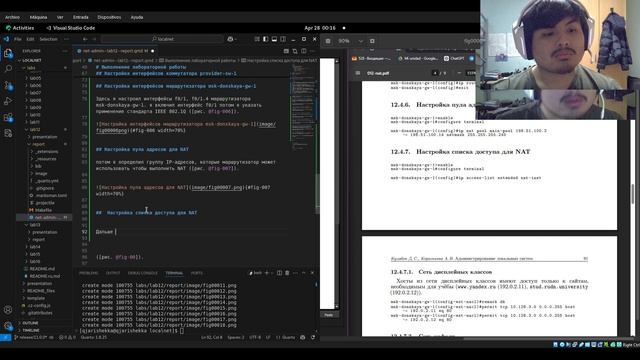
Task: Open the Manage gear icon at the sidebar bottom
Action: (x=8, y=326)
